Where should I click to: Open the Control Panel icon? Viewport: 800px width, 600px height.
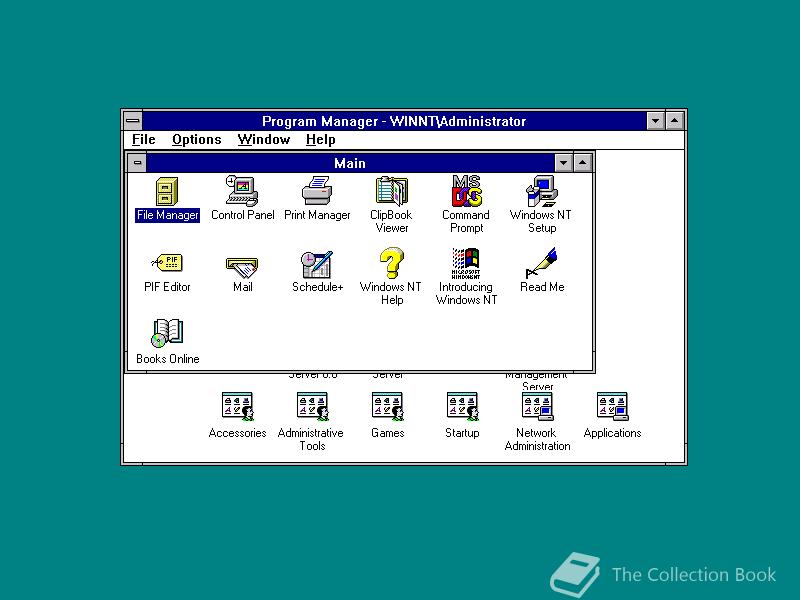[242, 191]
